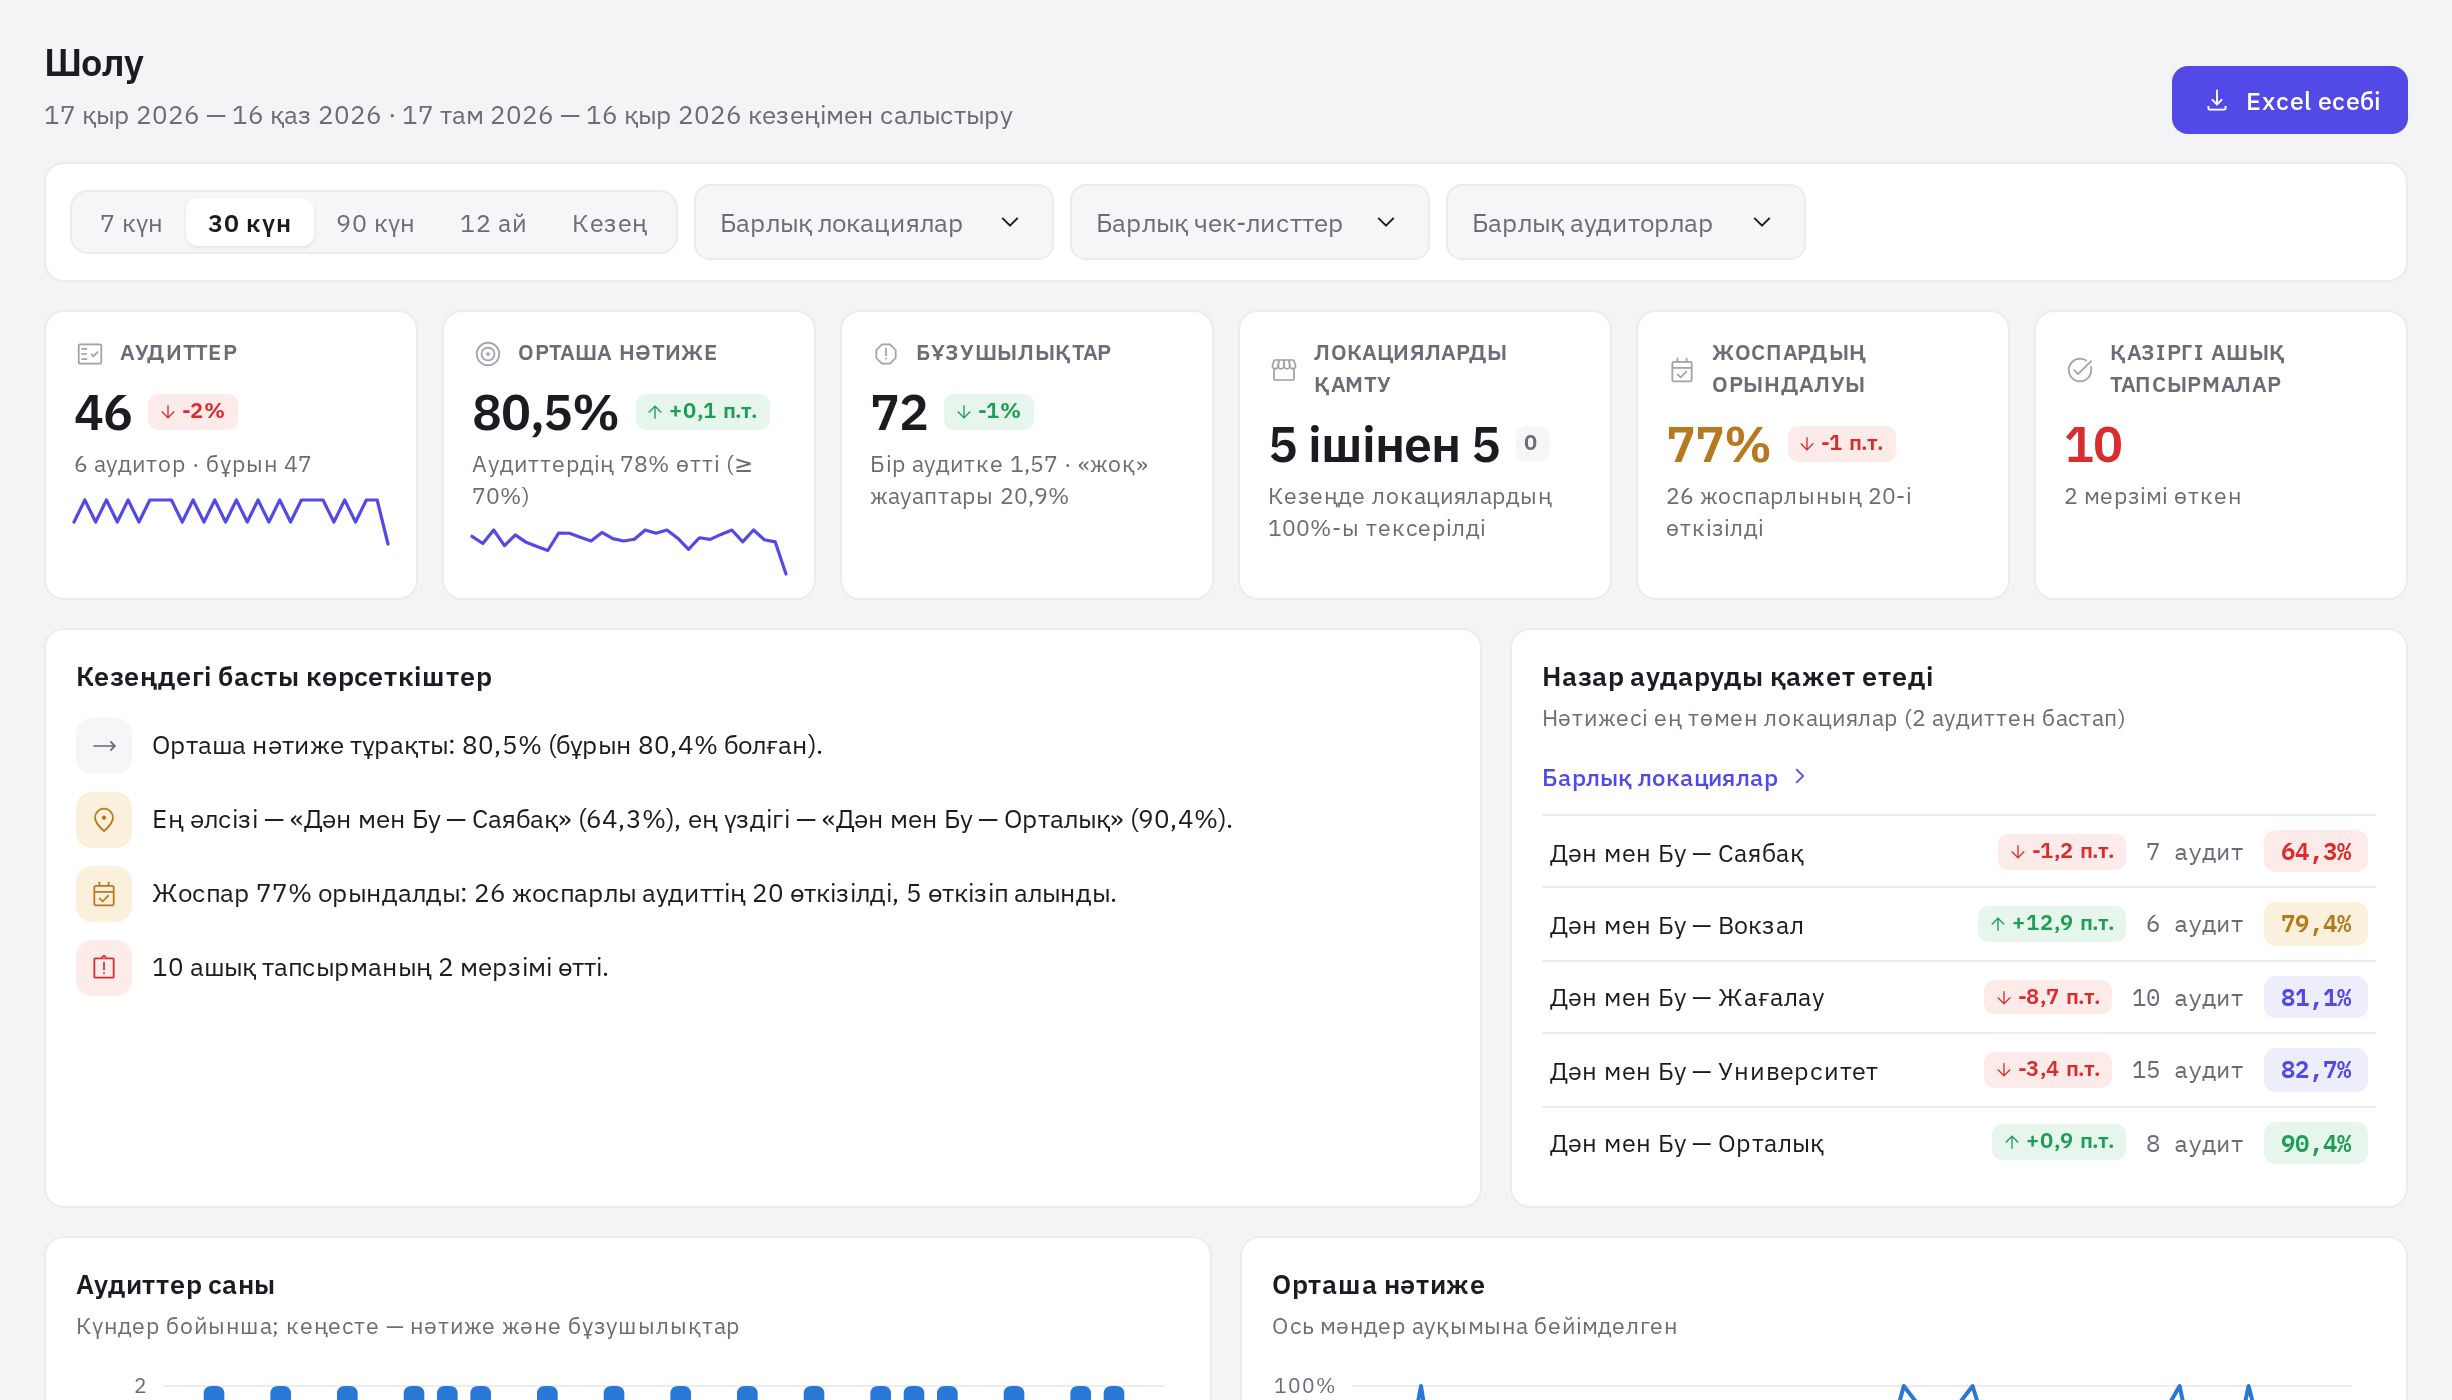Open the Дән мен Бу — Орталық row
The height and width of the screenshot is (1400, 2452).
pyautogui.click(x=1959, y=1143)
